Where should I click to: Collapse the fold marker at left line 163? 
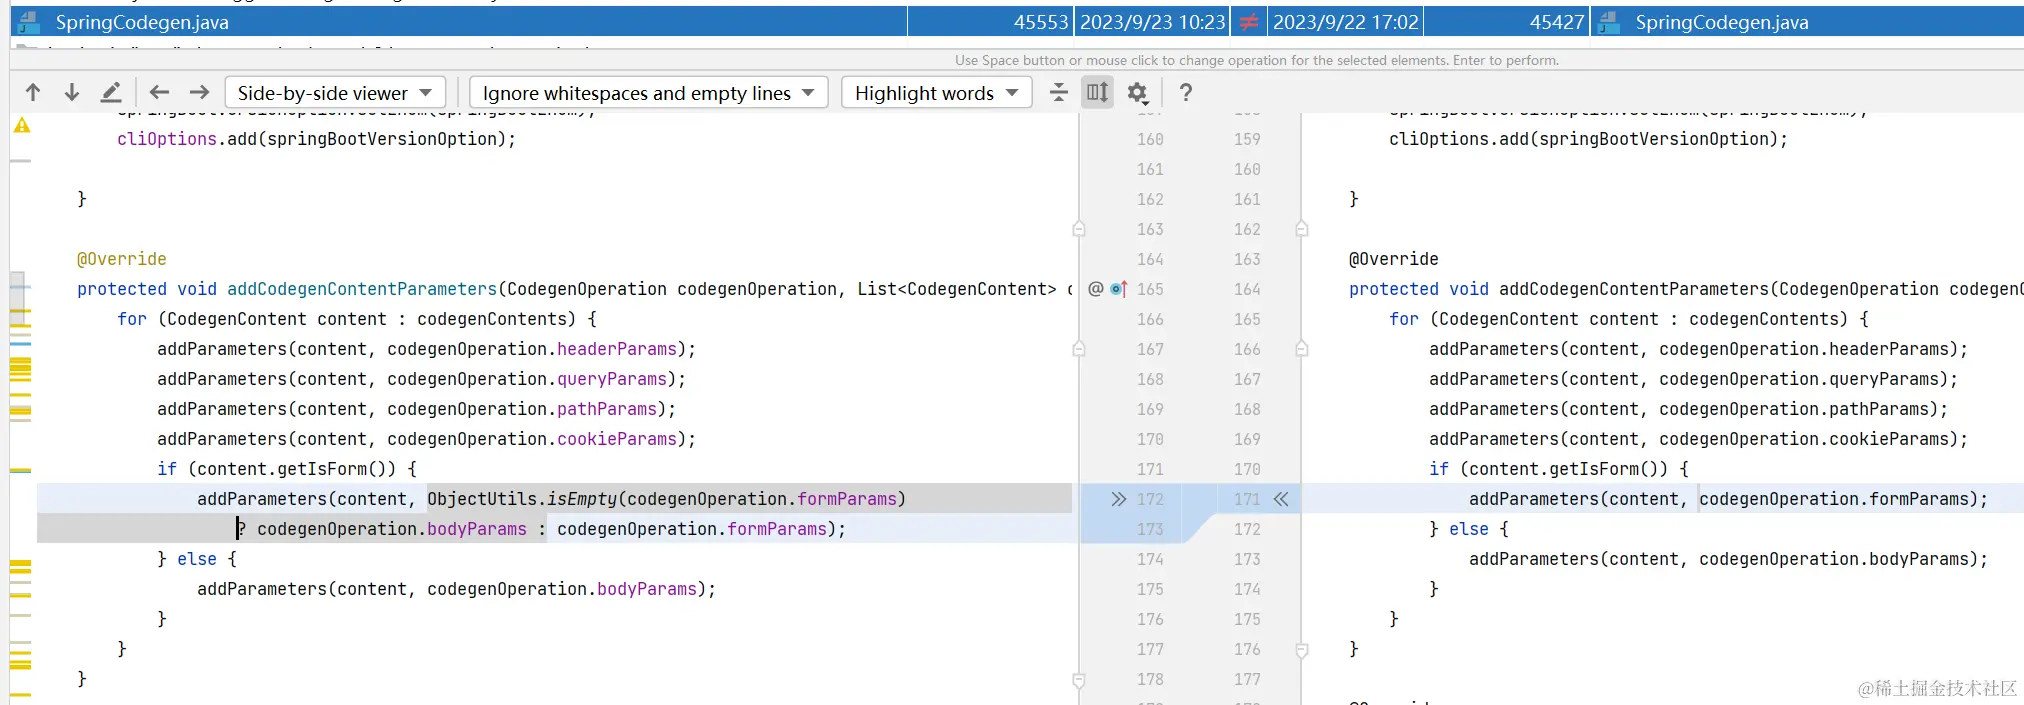(1079, 229)
